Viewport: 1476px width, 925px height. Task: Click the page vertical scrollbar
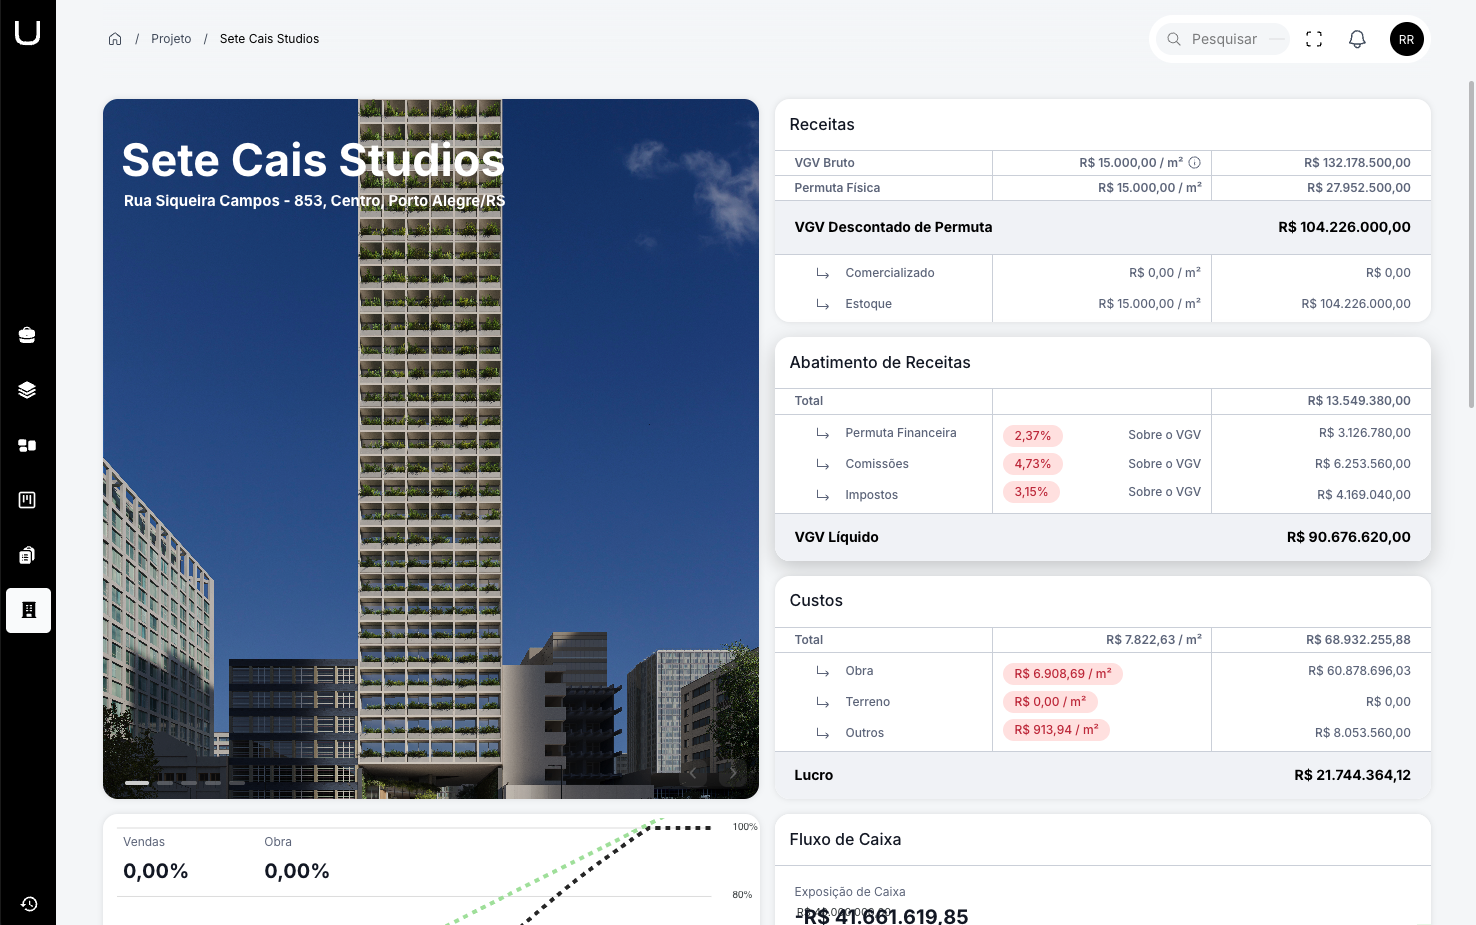[1471, 244]
